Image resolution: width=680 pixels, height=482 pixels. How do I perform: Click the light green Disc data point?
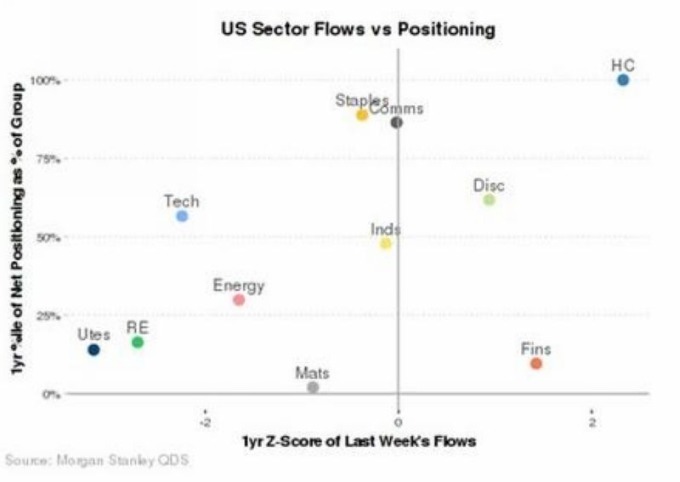click(x=489, y=200)
